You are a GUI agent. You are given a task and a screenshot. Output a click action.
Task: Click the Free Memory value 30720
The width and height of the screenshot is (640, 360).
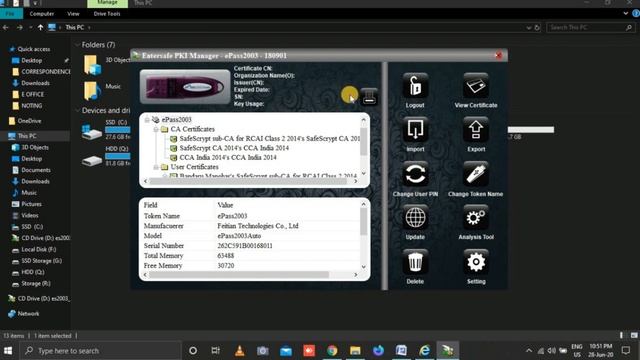click(226, 266)
